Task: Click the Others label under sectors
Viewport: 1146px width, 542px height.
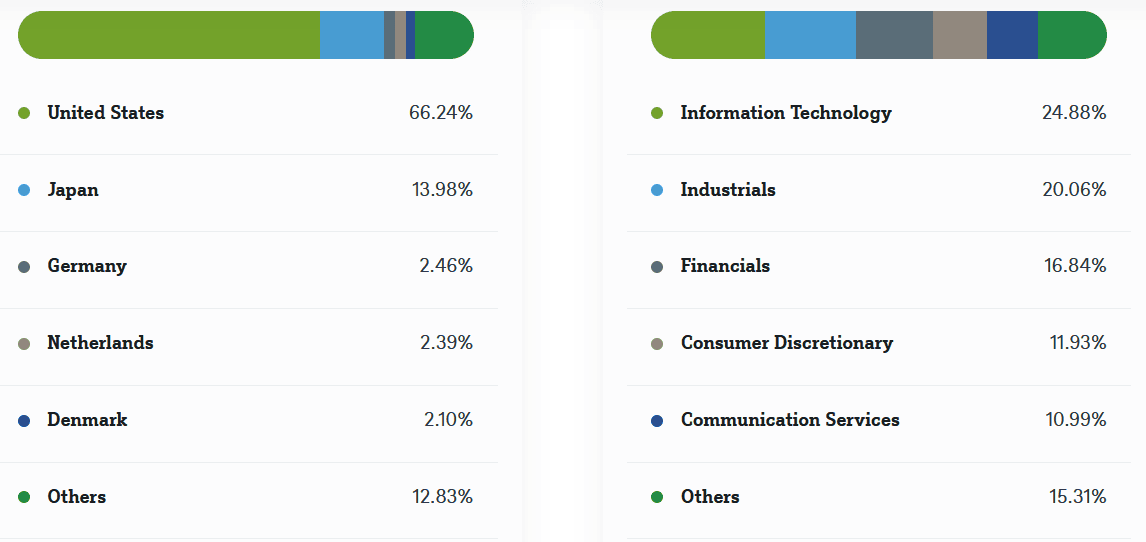Action: [x=710, y=497]
